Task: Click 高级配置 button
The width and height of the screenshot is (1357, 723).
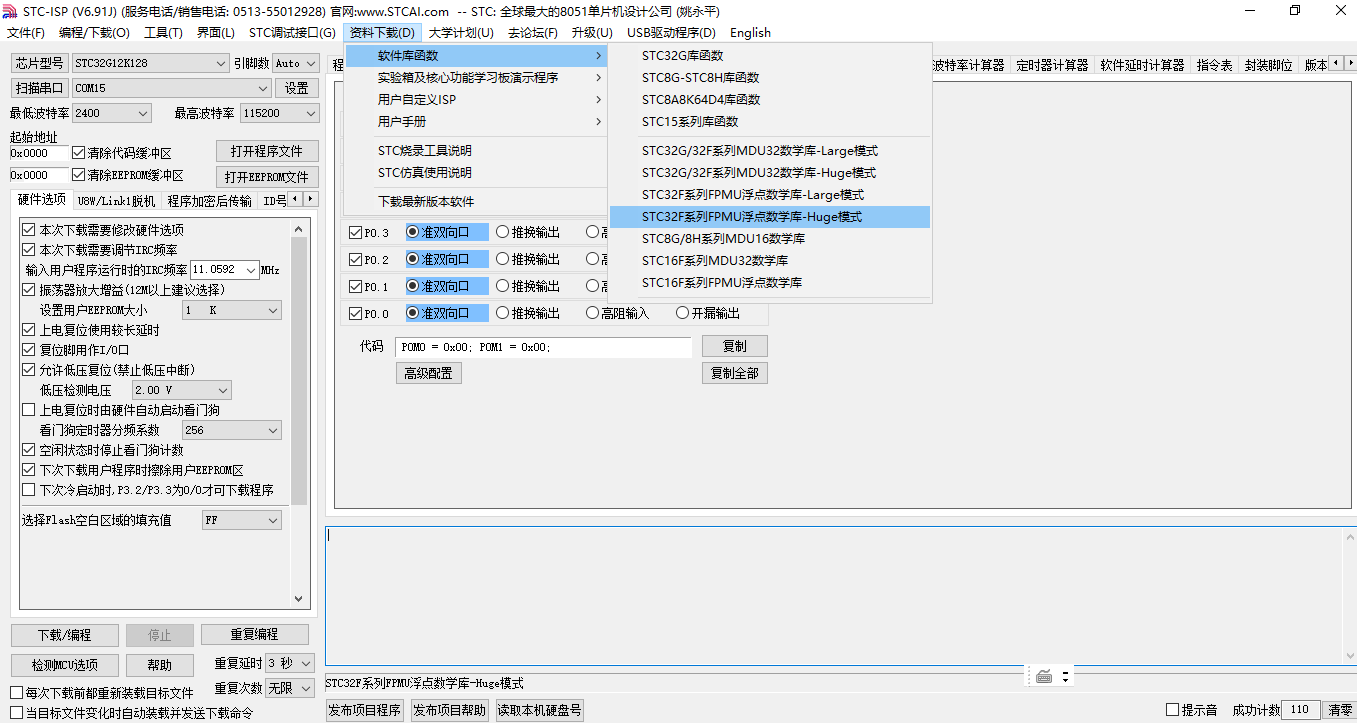Action: click(428, 373)
